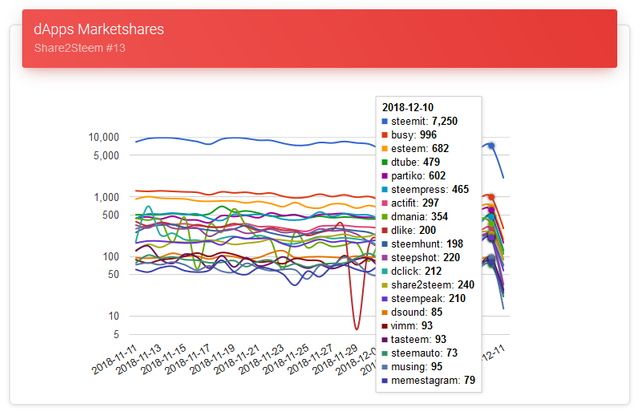Click the dmania light green legend swatch

tap(384, 217)
